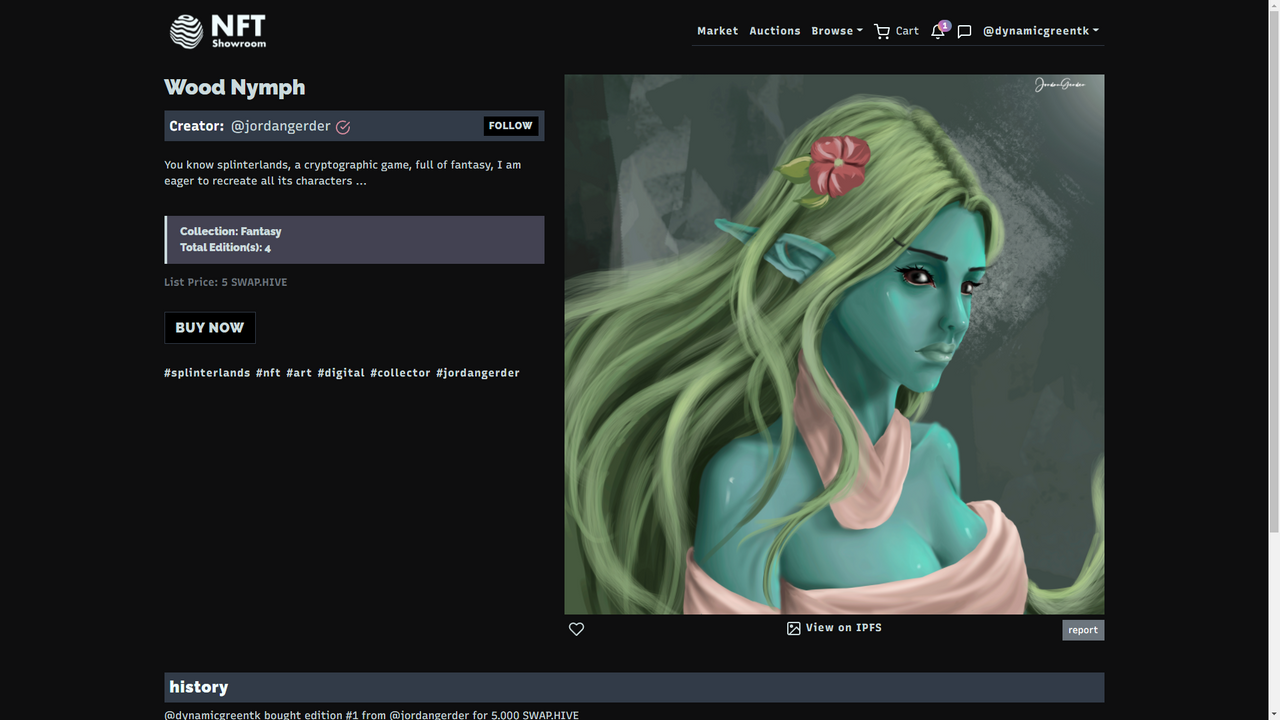Open the #jordangerder tag
Image resolution: width=1280 pixels, height=720 pixels.
(478, 373)
